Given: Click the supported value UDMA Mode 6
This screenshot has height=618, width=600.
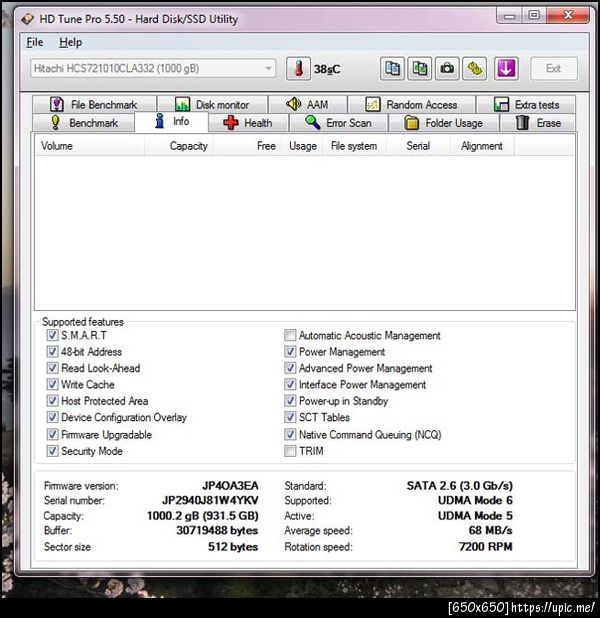Looking at the screenshot, I should click(x=475, y=501).
